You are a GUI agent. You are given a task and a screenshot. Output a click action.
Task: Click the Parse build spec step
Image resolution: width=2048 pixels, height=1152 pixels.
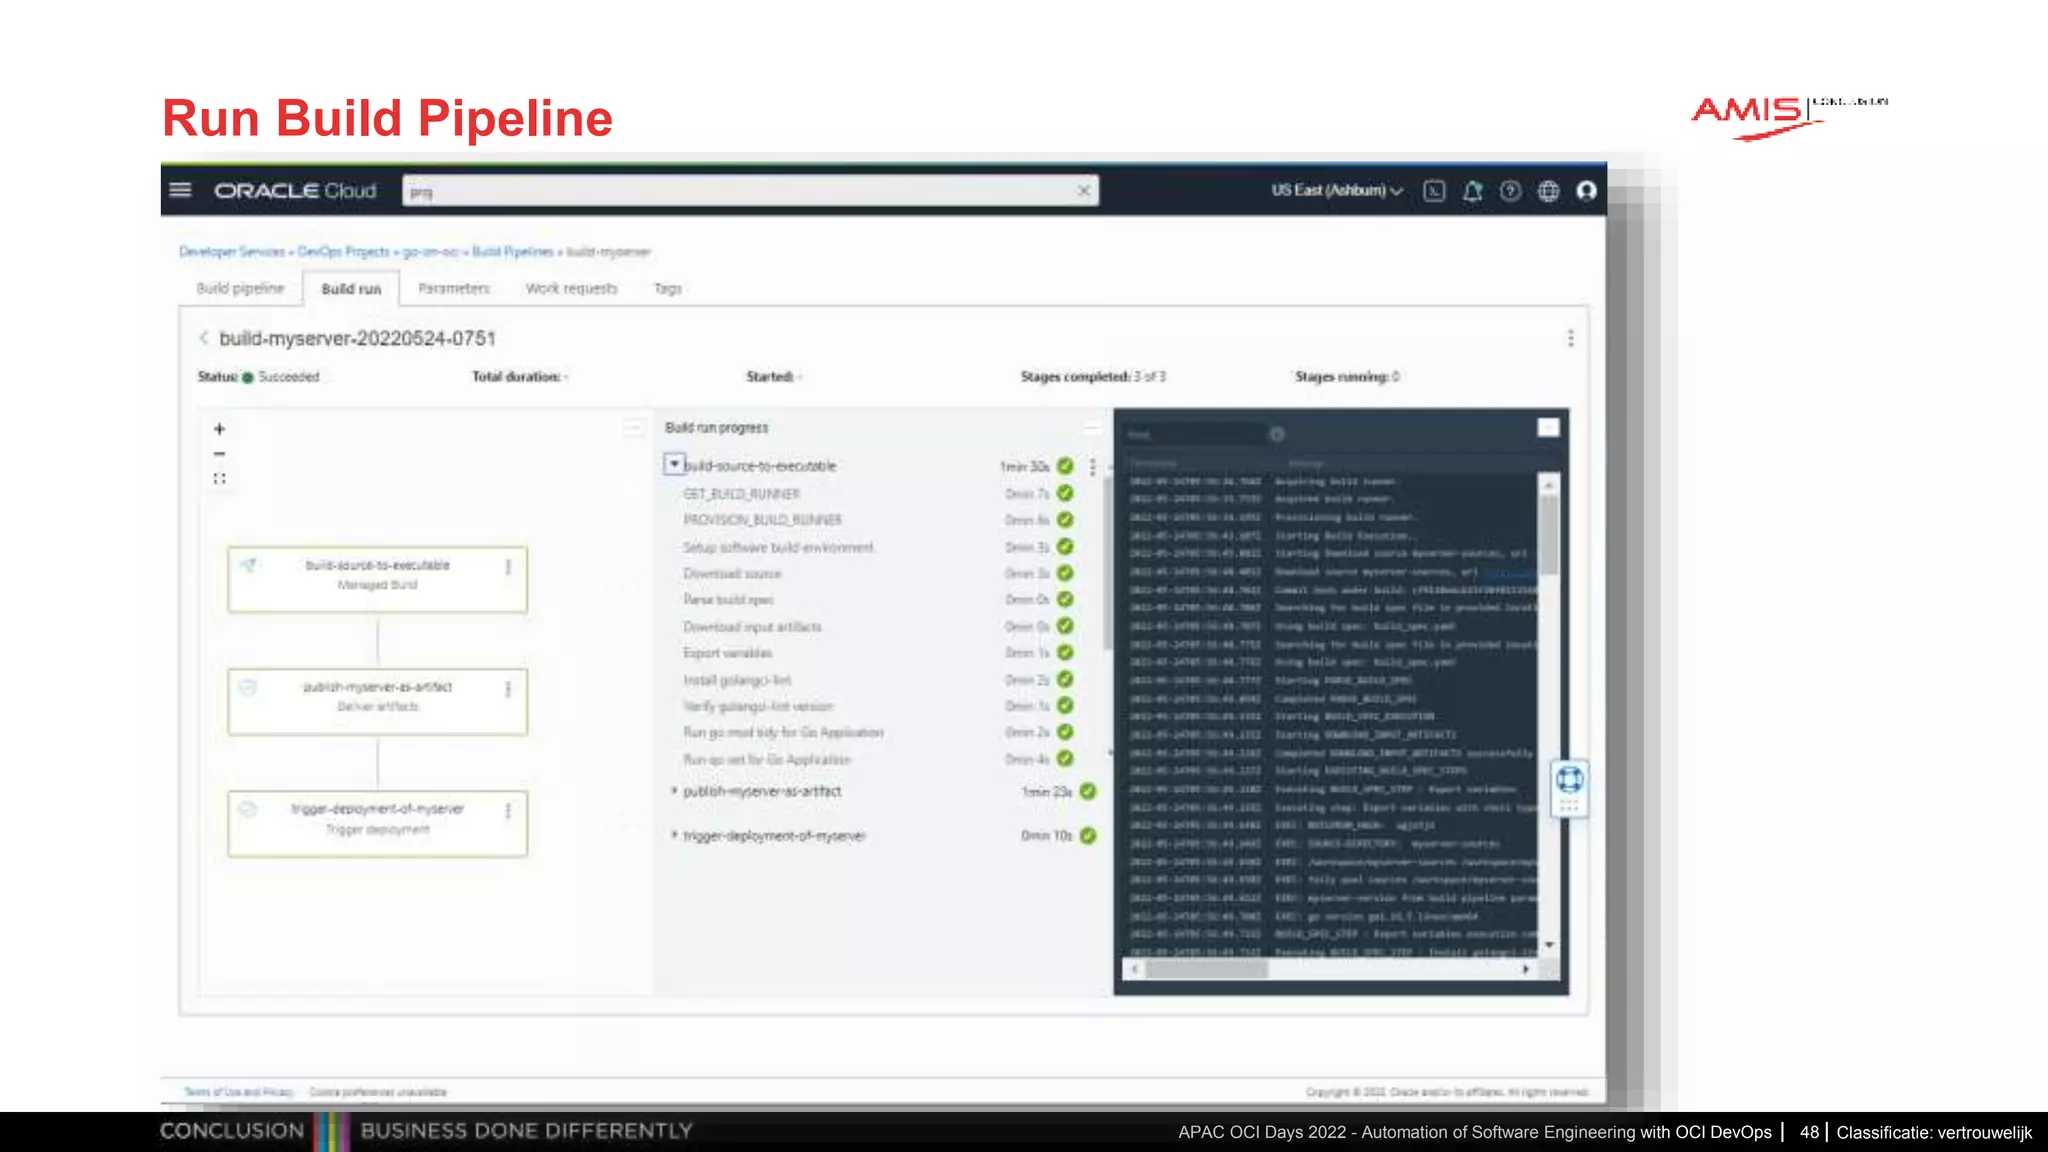(728, 600)
